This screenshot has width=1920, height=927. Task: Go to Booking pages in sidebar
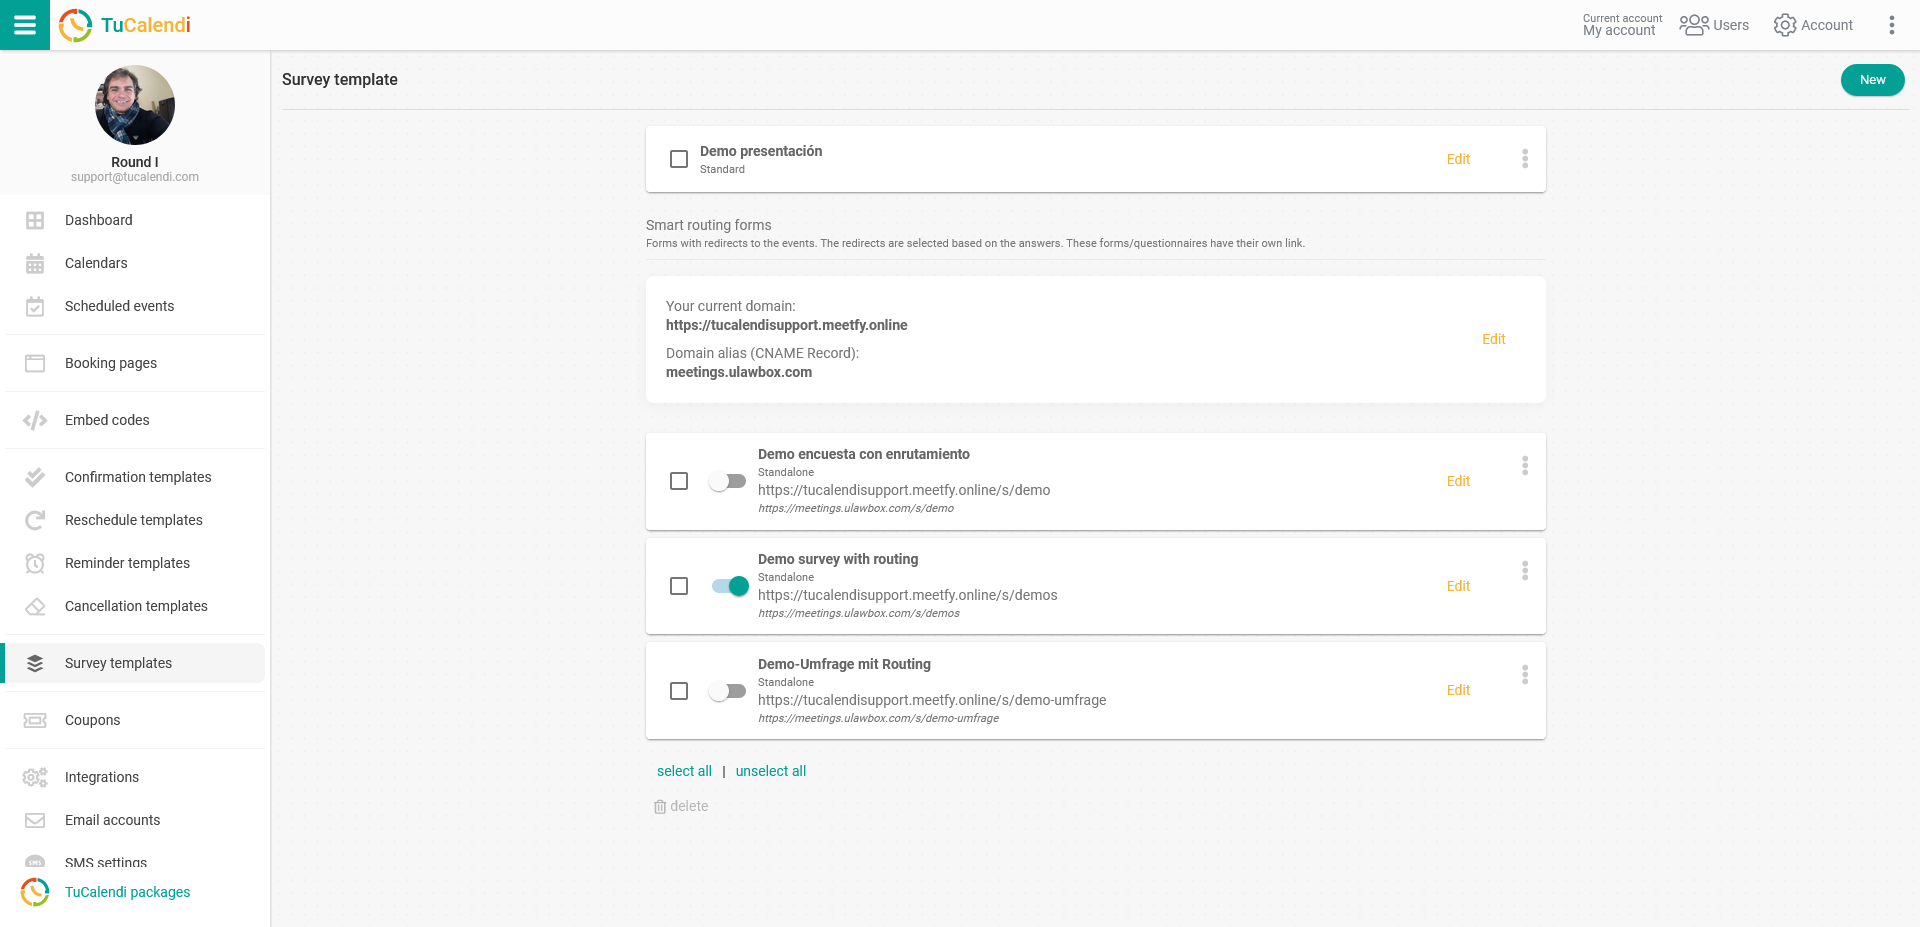coord(111,363)
